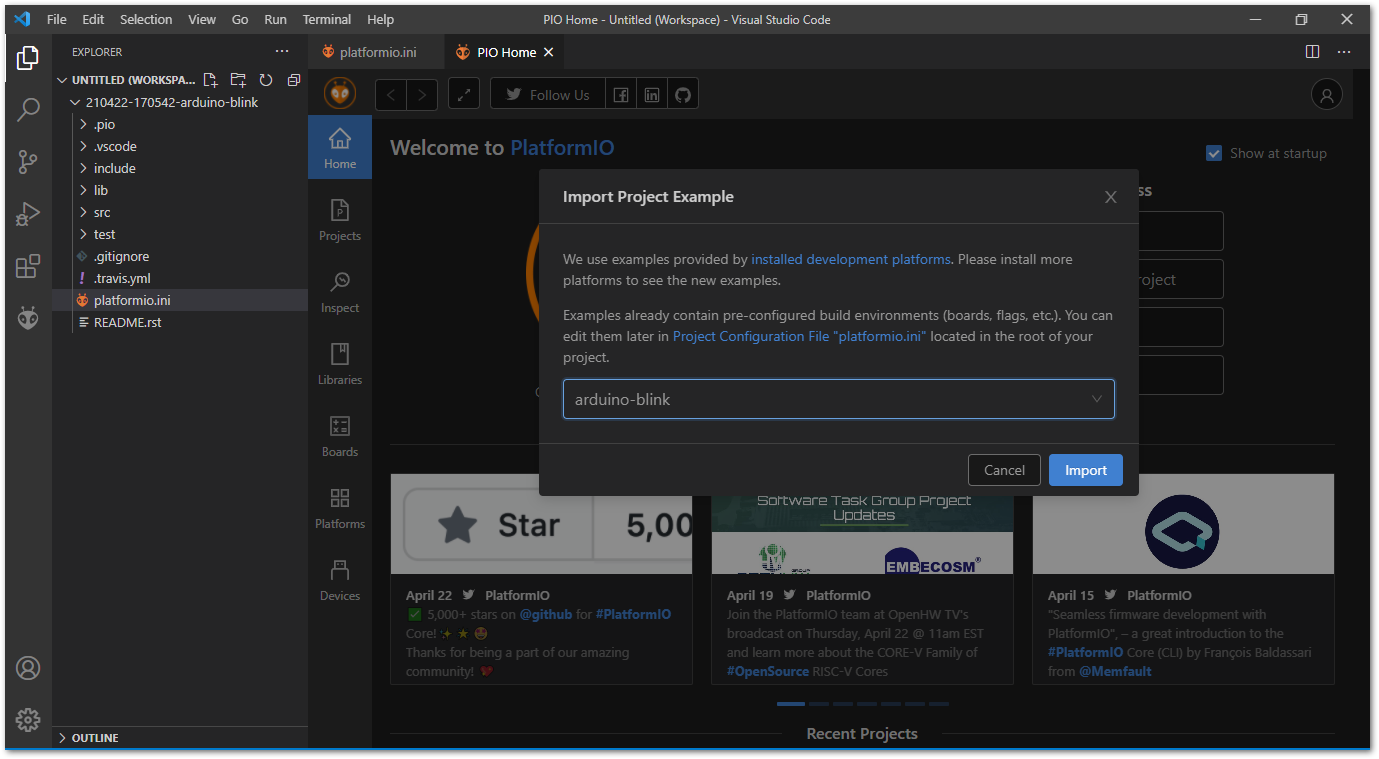Switch to the platformio.ini tab
The width and height of the screenshot is (1379, 759).
pyautogui.click(x=369, y=52)
